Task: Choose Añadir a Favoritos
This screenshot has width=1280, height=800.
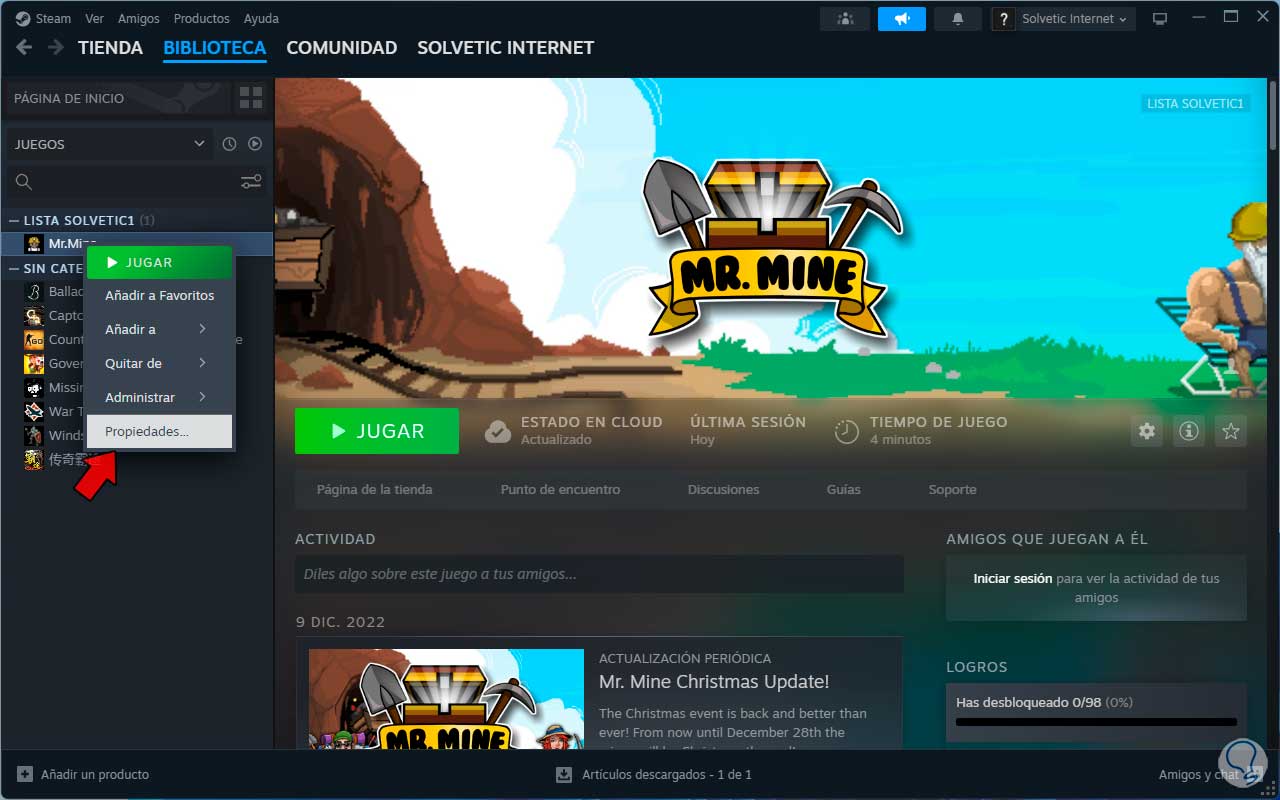Action: (160, 296)
